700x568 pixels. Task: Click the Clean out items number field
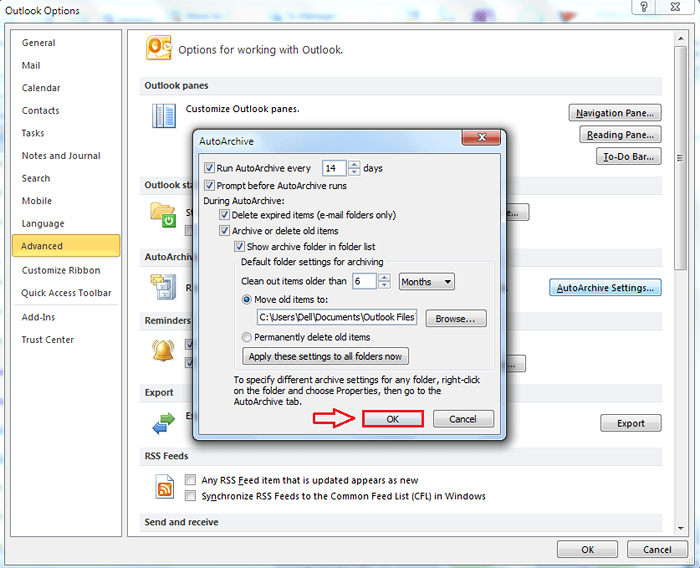[x=364, y=281]
